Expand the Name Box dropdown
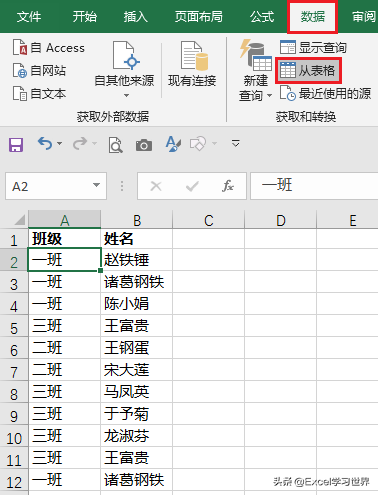This screenshot has height=495, width=378. (x=96, y=185)
